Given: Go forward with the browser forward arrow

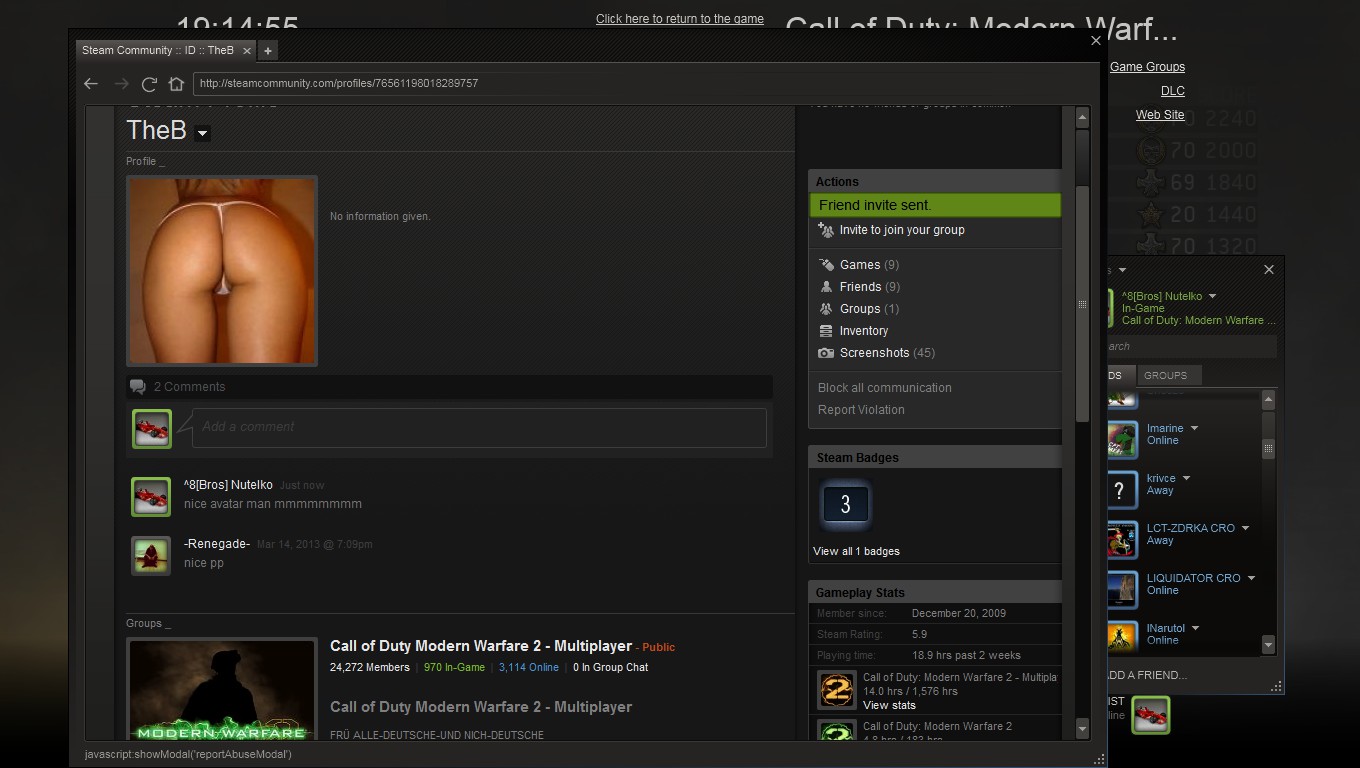Looking at the screenshot, I should (x=121, y=84).
